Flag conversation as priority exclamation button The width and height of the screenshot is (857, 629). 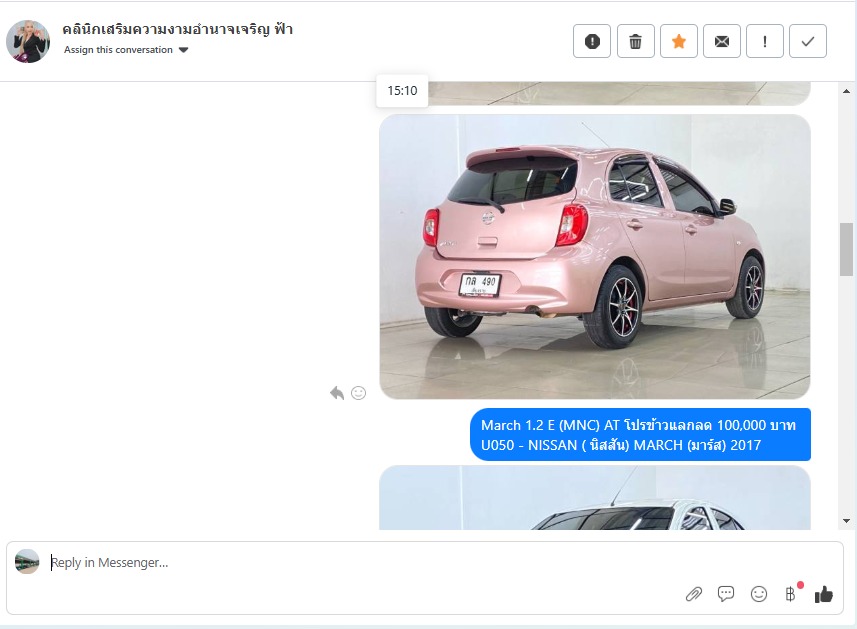765,41
